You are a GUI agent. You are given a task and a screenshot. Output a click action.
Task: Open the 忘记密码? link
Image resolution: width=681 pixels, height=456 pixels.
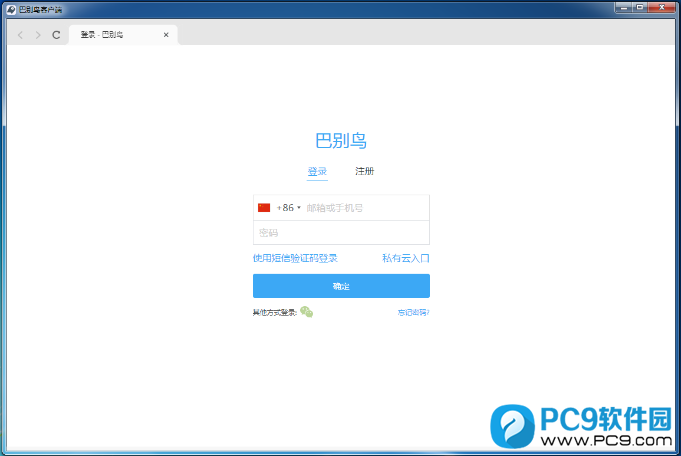click(x=413, y=312)
